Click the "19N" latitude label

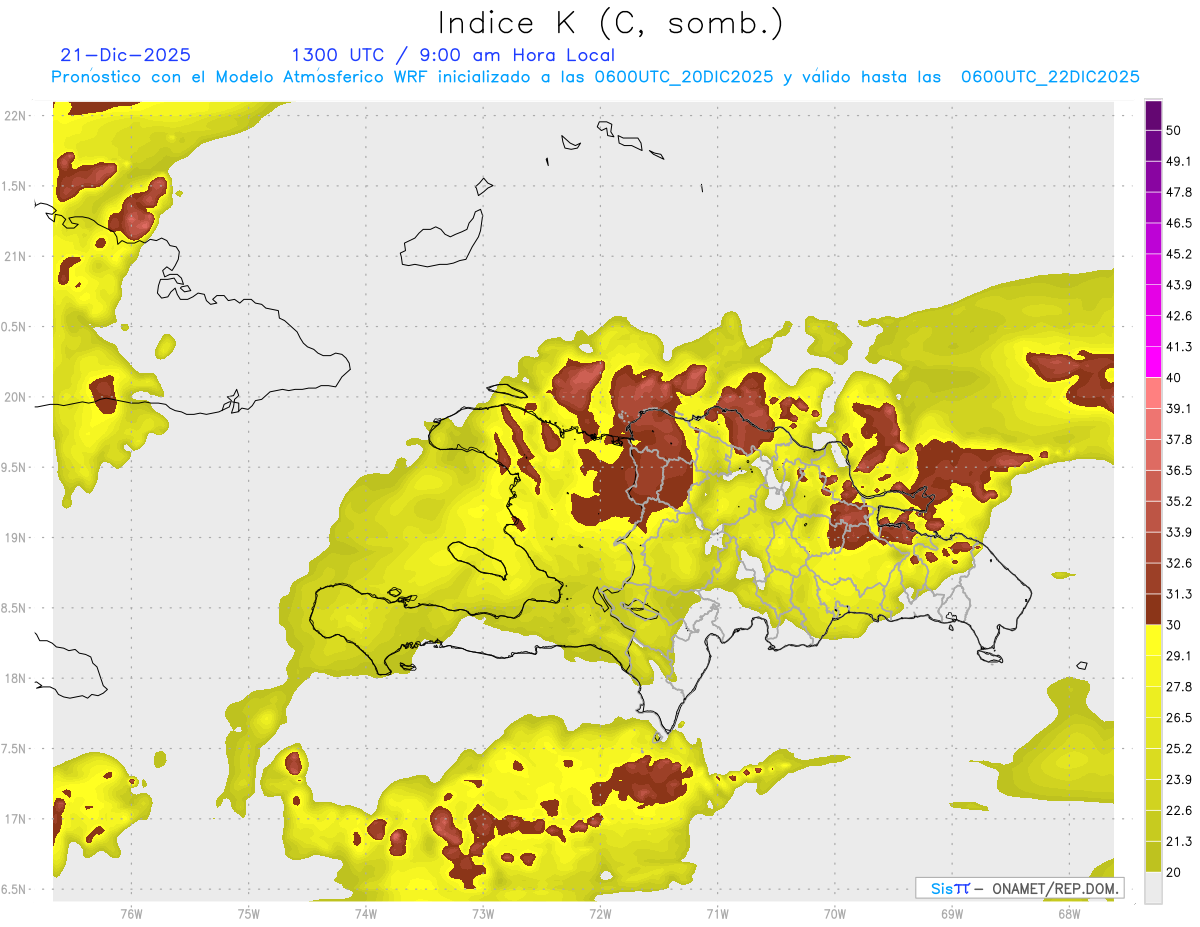point(16,537)
